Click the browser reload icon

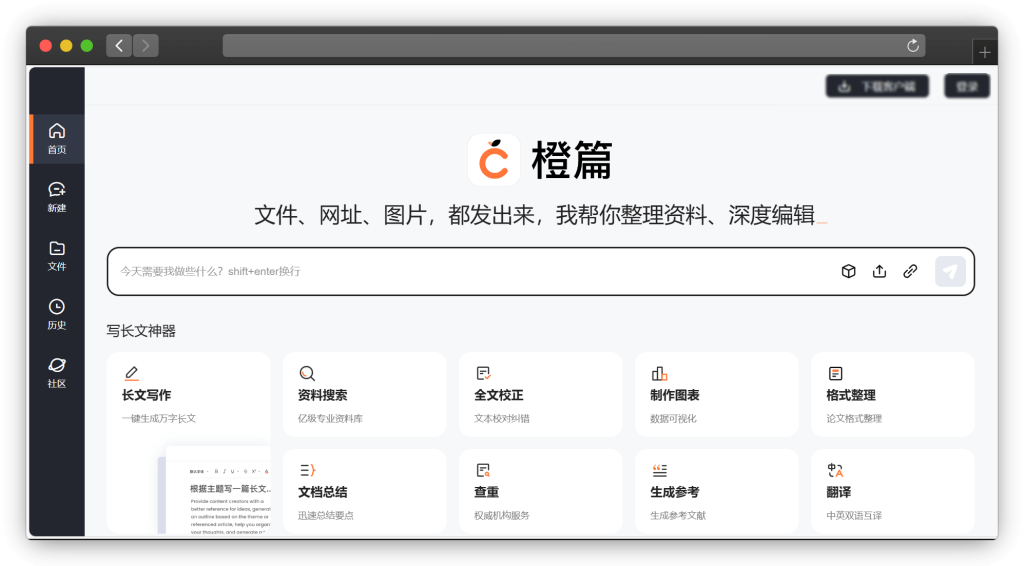point(912,45)
